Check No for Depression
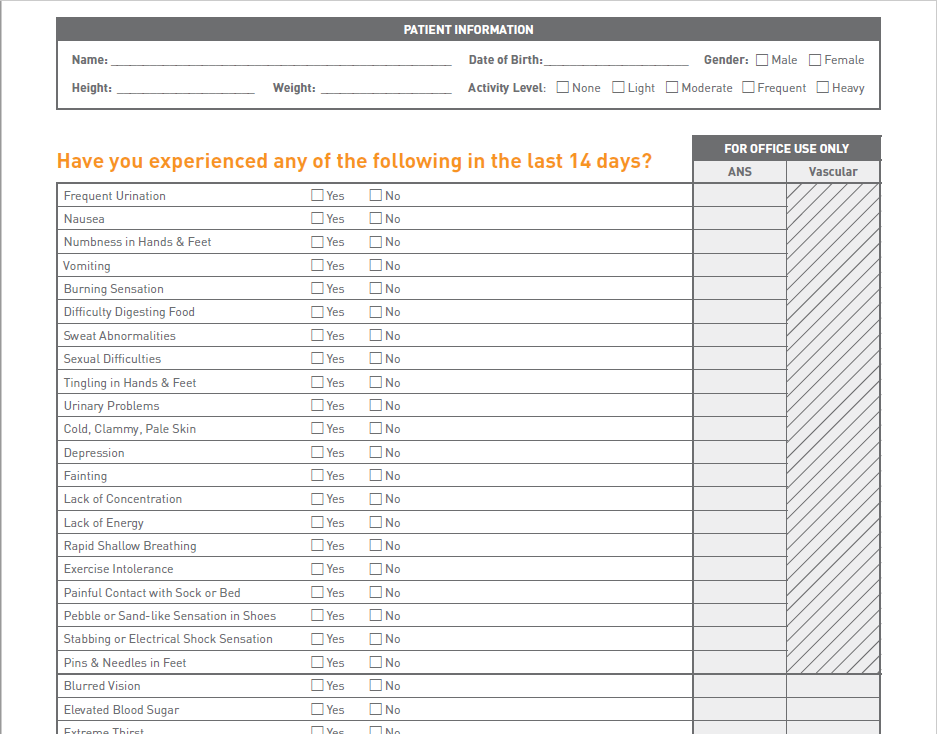Image resolution: width=937 pixels, height=734 pixels. (x=376, y=452)
